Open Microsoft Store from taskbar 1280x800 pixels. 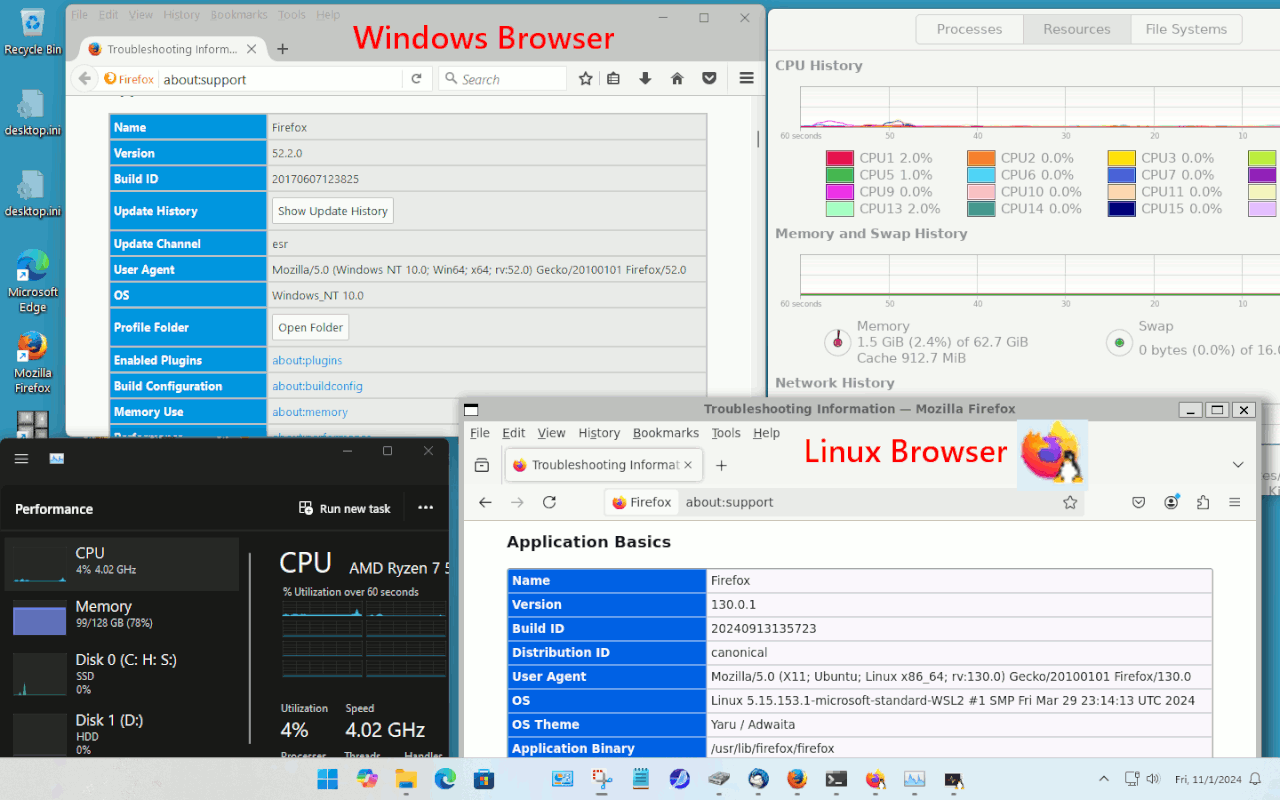tap(484, 778)
